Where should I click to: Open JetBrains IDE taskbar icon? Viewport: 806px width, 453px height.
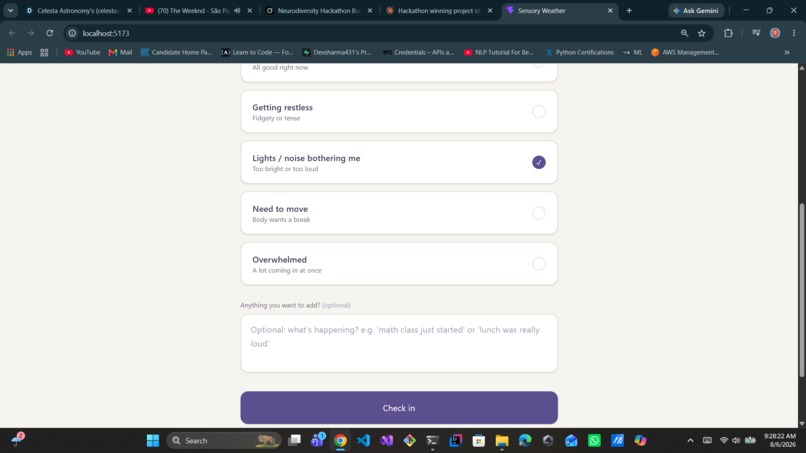tap(455, 441)
